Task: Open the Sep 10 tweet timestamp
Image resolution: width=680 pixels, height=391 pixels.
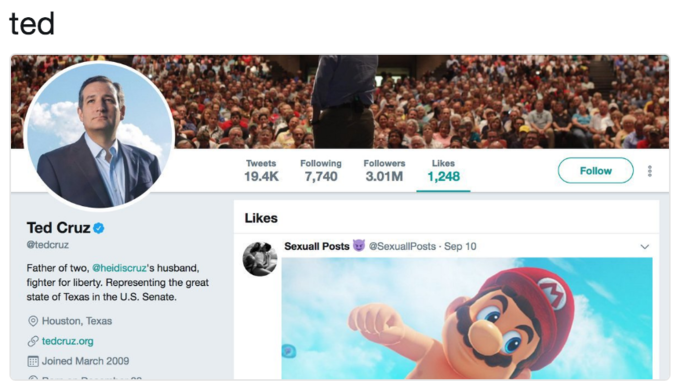Action: click(460, 246)
